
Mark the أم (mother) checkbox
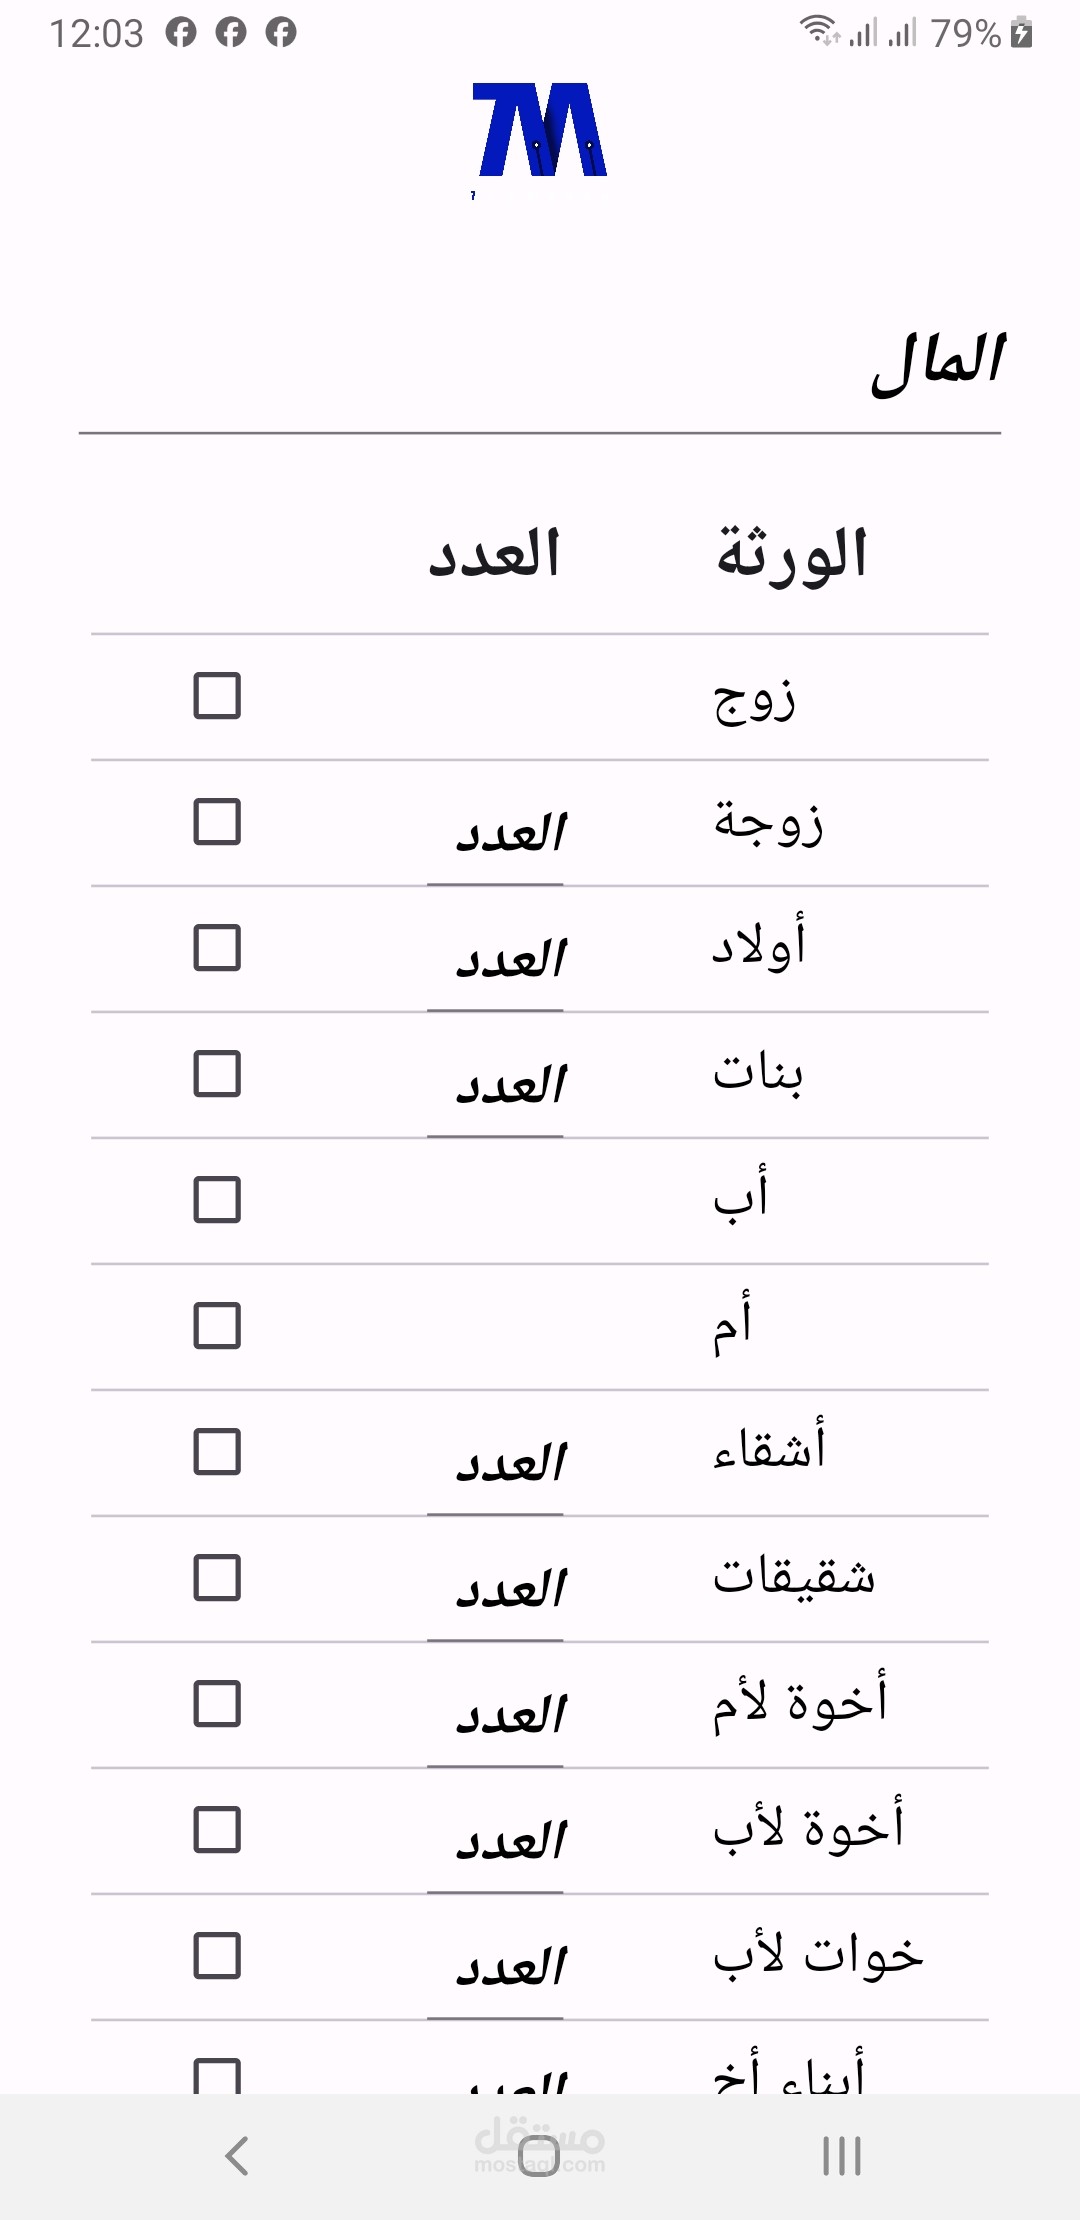(x=217, y=1326)
